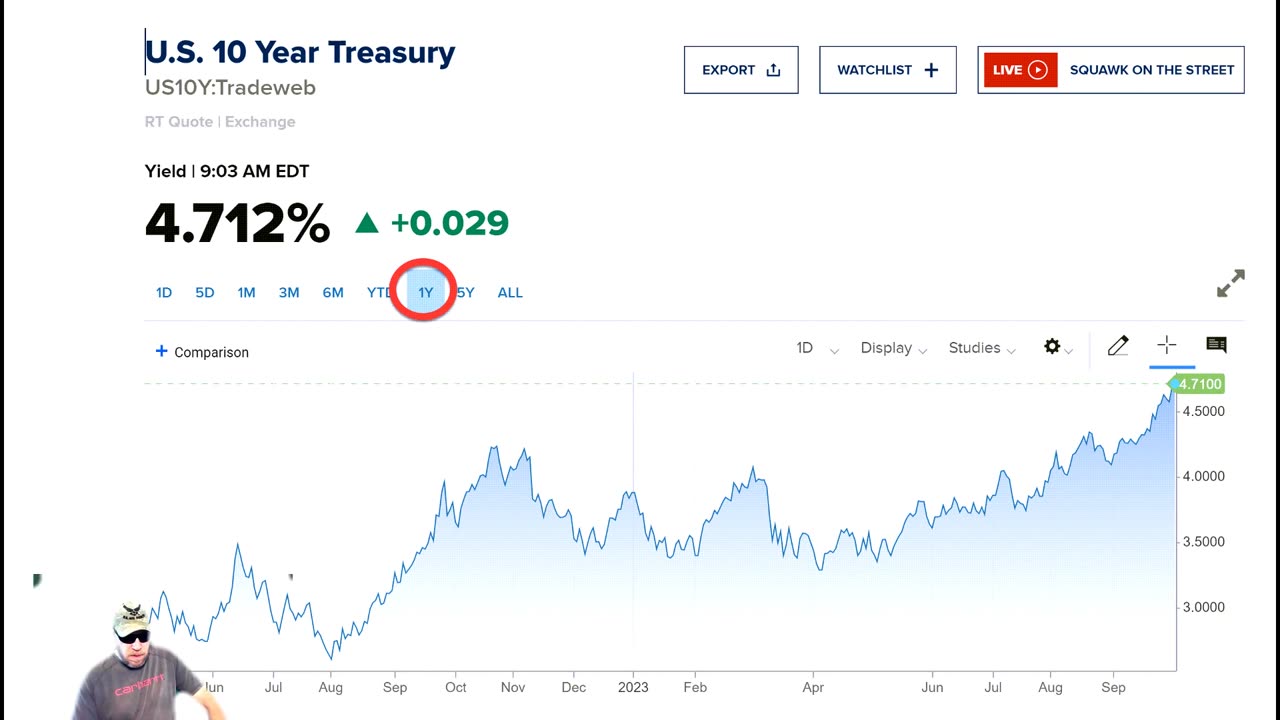Click the Export share button
This screenshot has width=1280, height=720.
point(741,70)
